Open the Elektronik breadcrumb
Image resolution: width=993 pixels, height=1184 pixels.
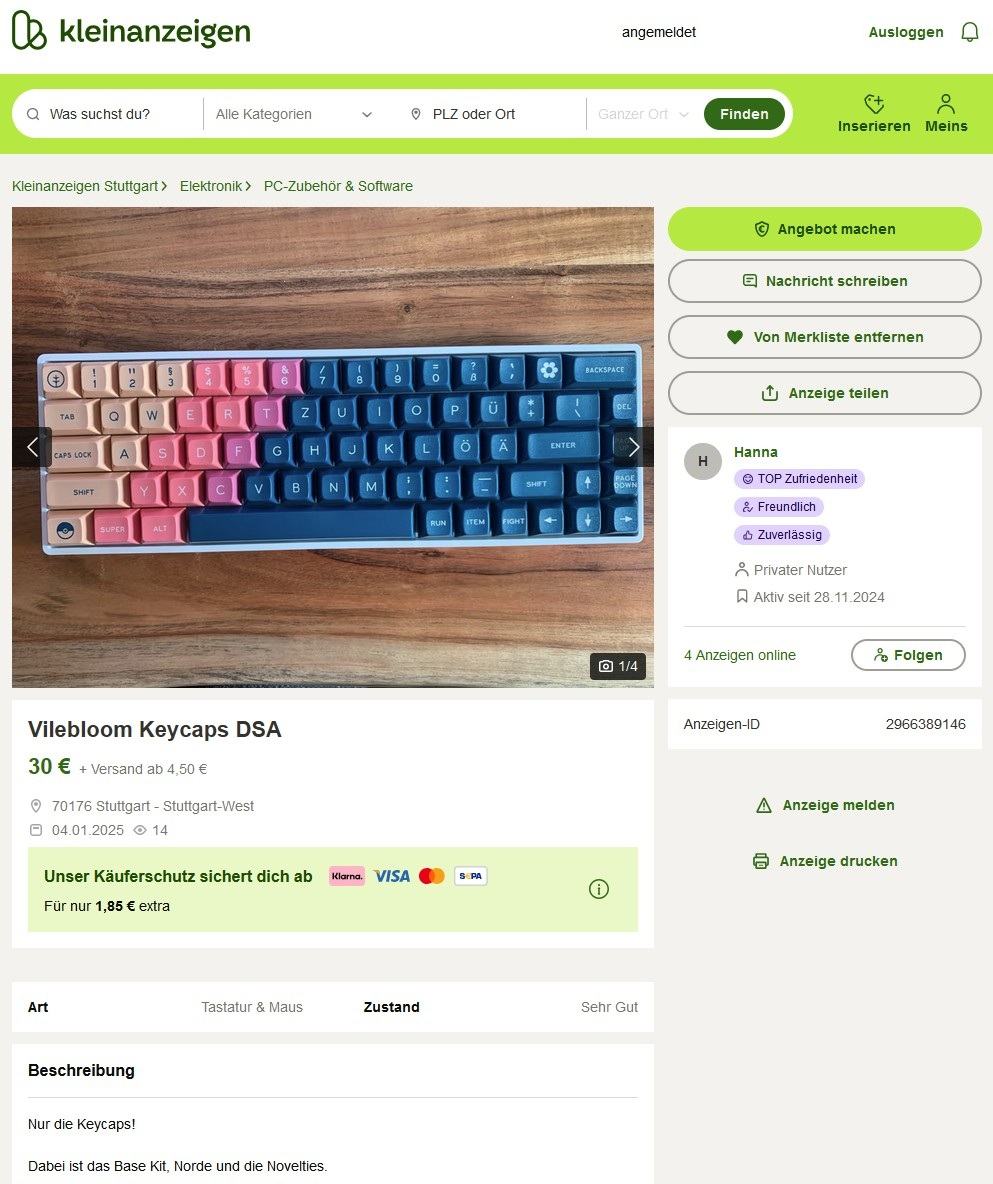tap(211, 186)
